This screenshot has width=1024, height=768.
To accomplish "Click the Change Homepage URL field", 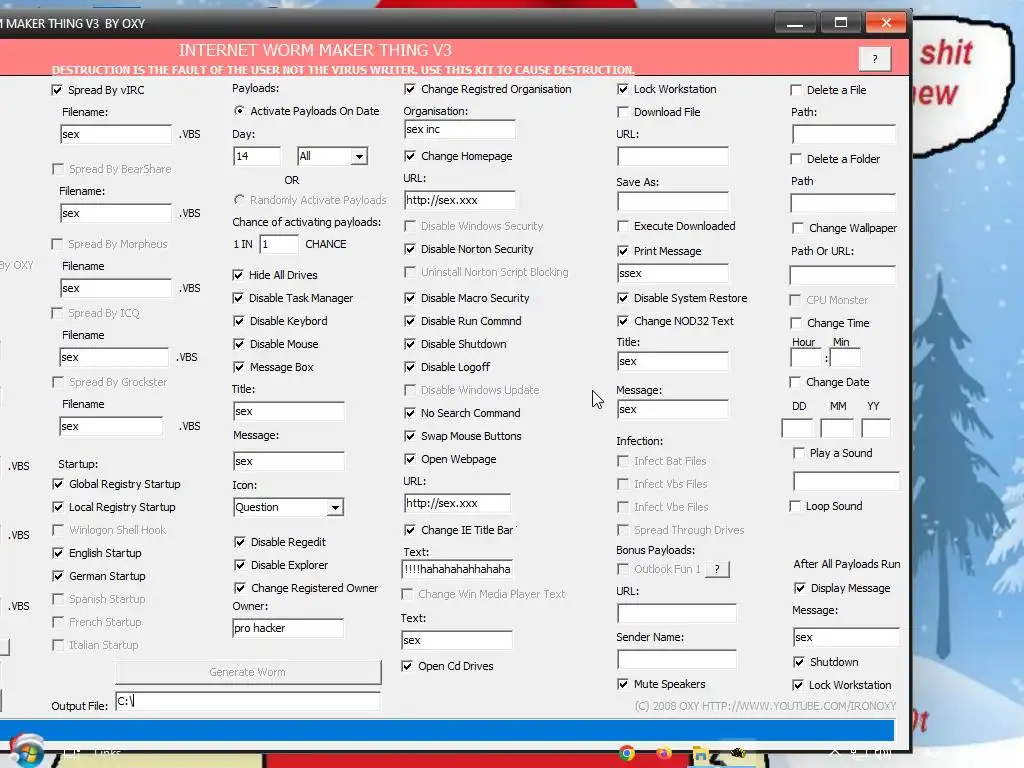I will (460, 200).
